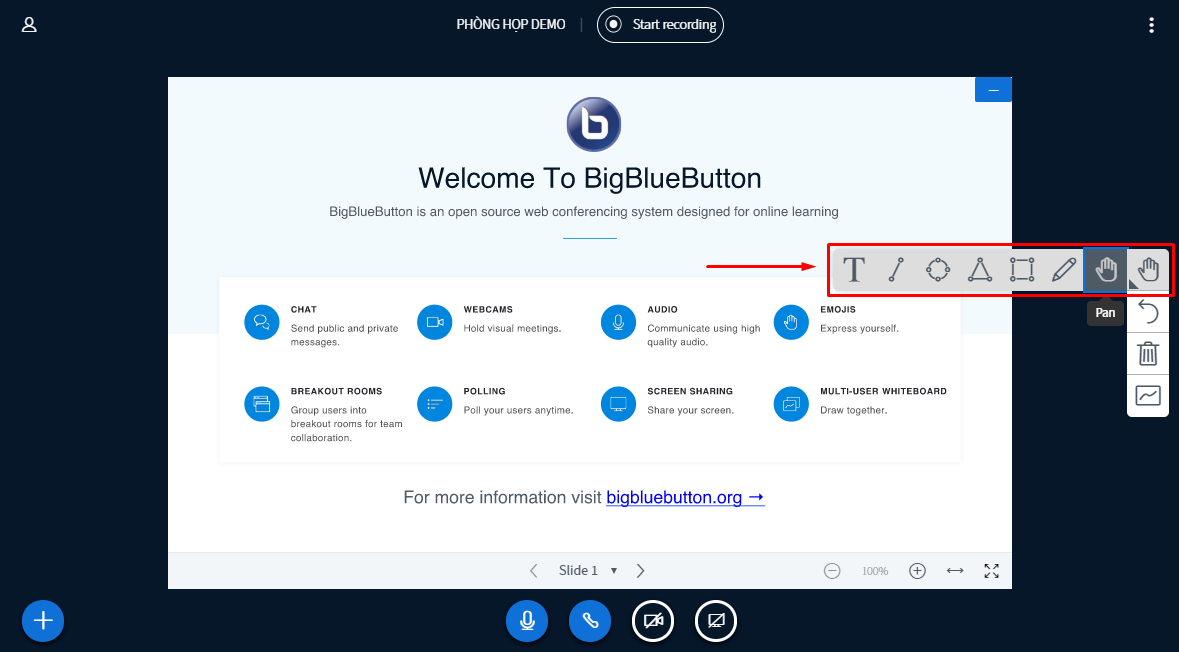Go to the previous slide

(x=533, y=571)
